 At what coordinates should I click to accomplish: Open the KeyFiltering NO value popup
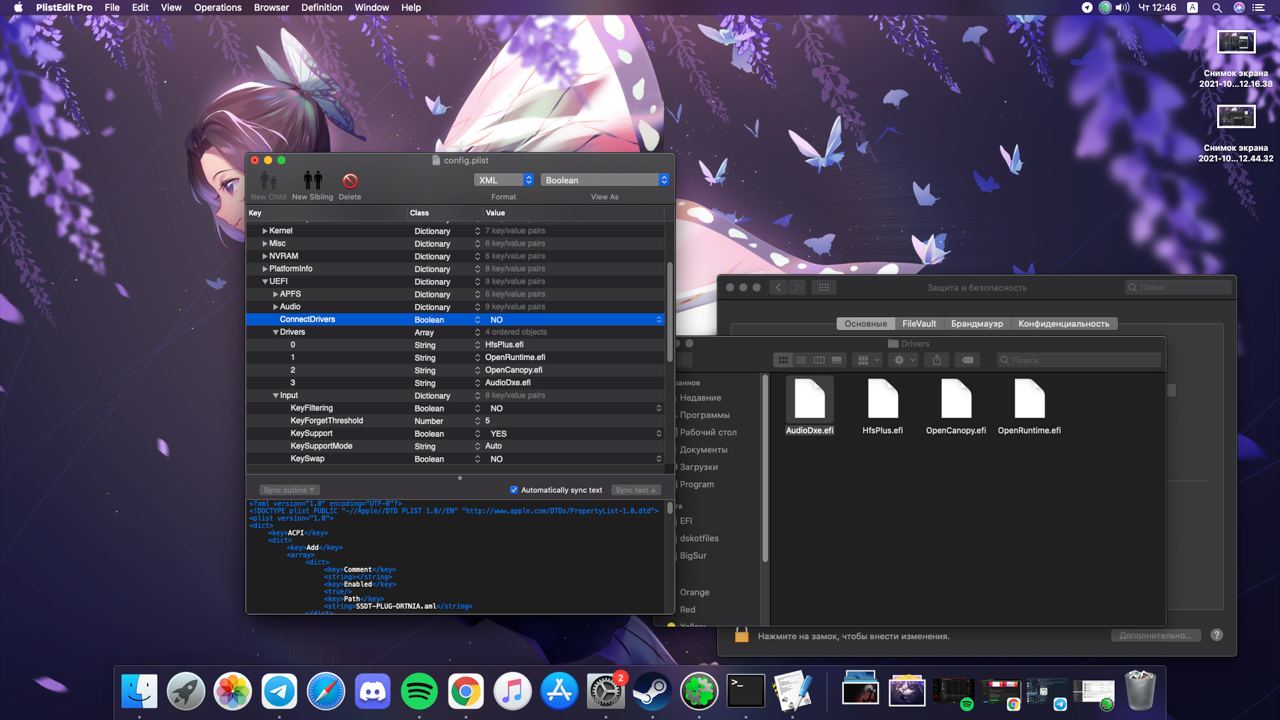[575, 408]
